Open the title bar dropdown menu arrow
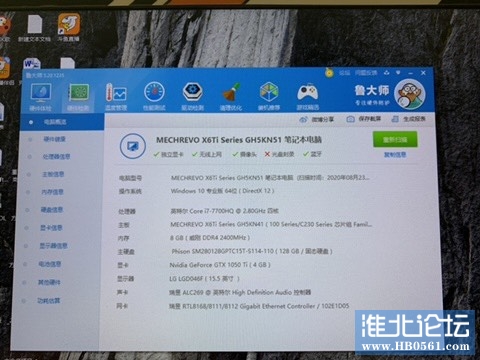Screen dimensions: 480x360 (398, 72)
